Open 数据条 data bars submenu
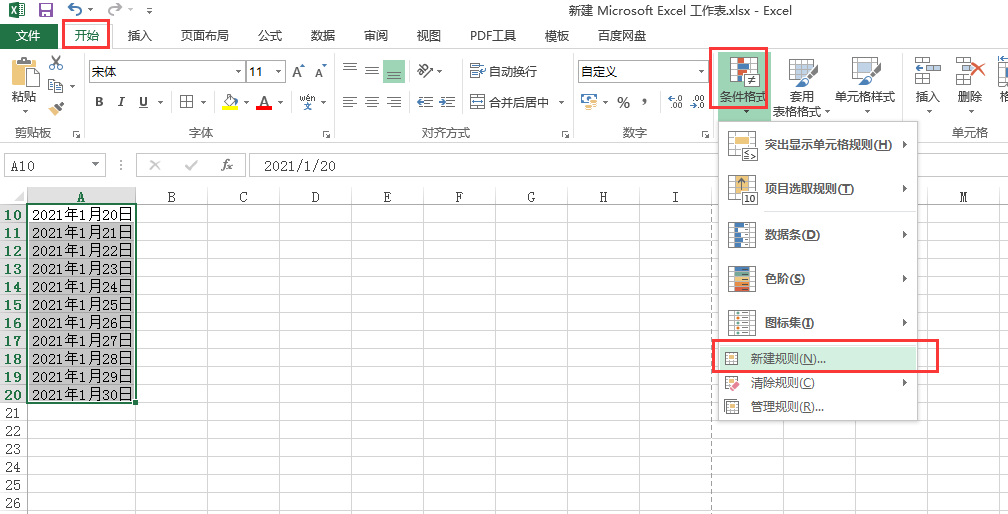 click(818, 235)
